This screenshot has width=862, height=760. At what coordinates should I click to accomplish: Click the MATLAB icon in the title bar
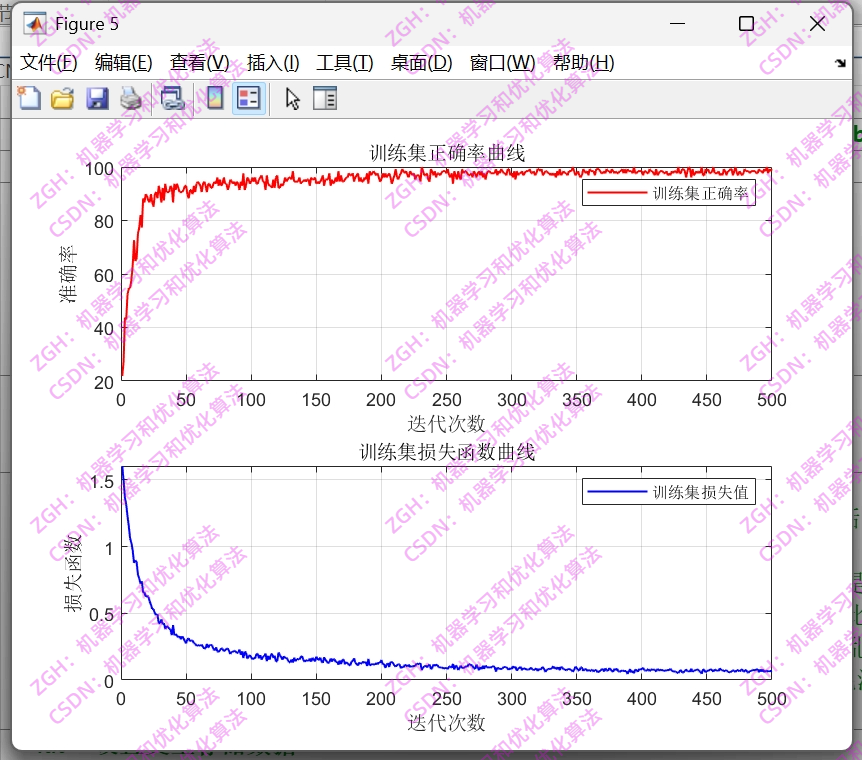tap(37, 22)
